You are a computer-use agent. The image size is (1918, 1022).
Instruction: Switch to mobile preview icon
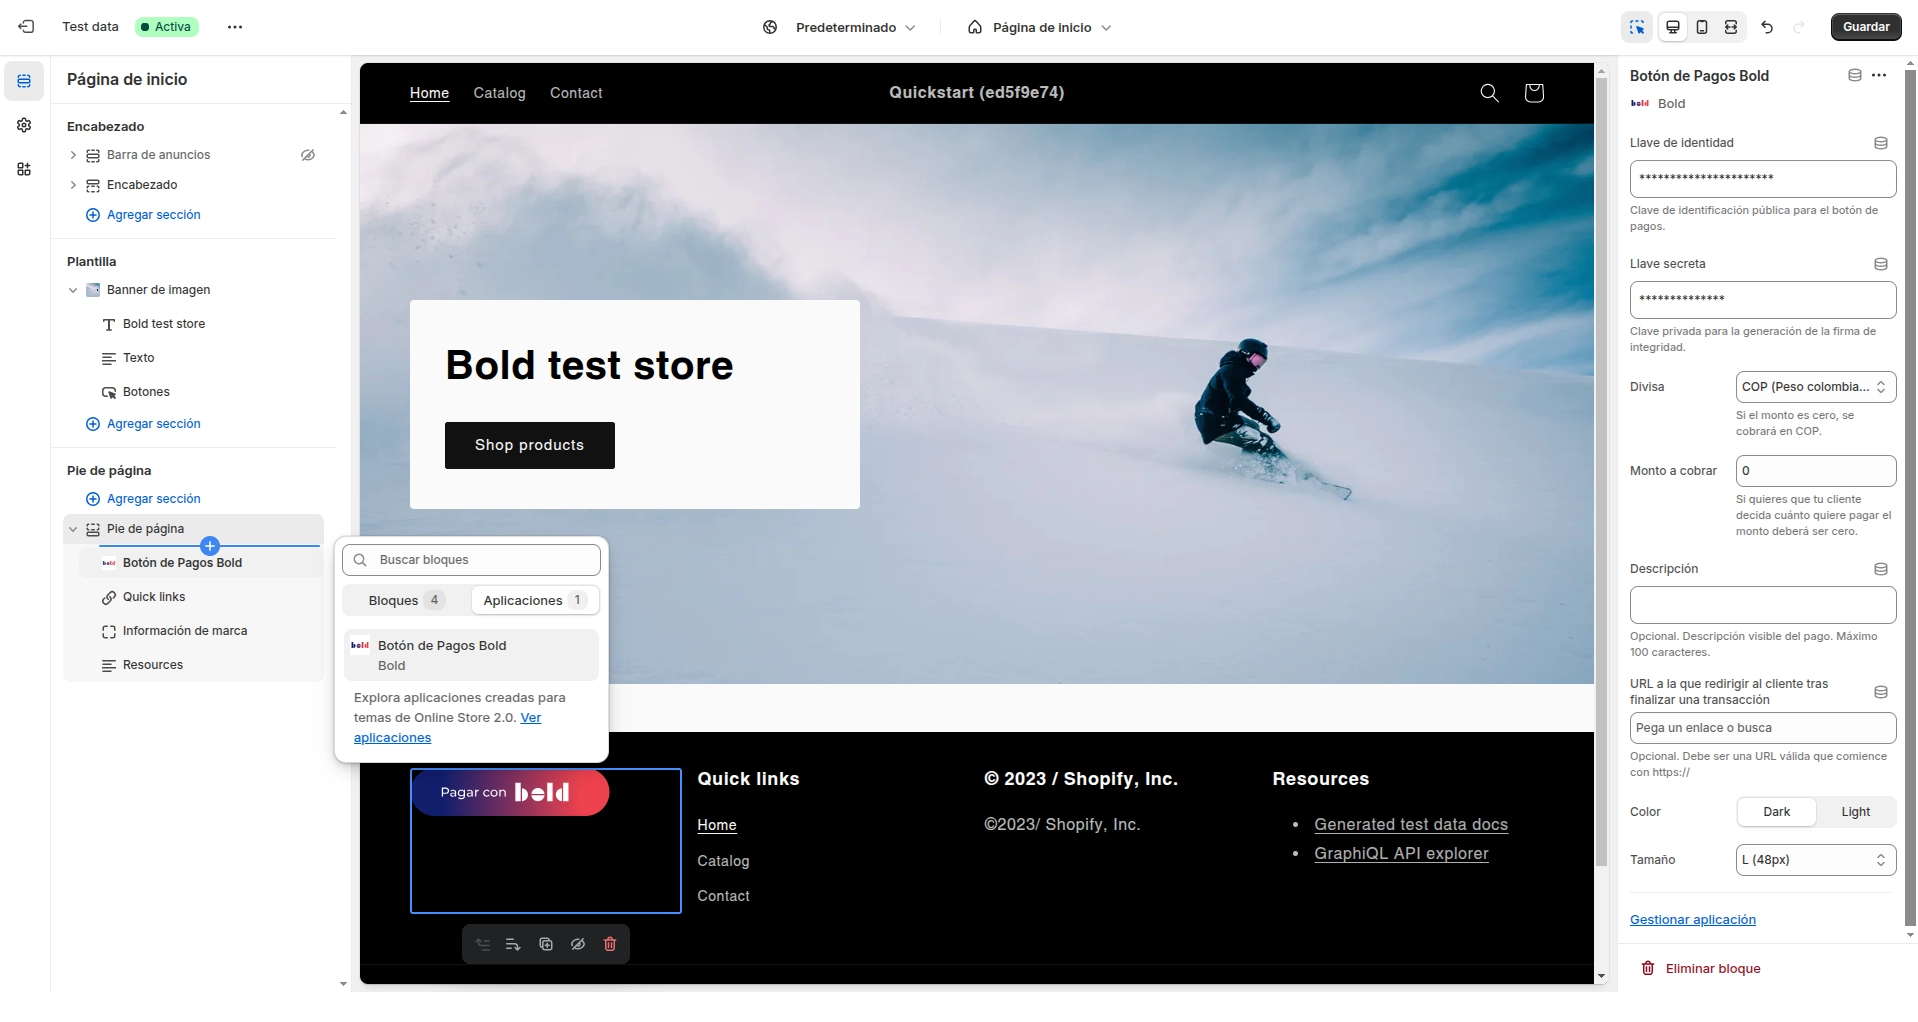(x=1701, y=27)
